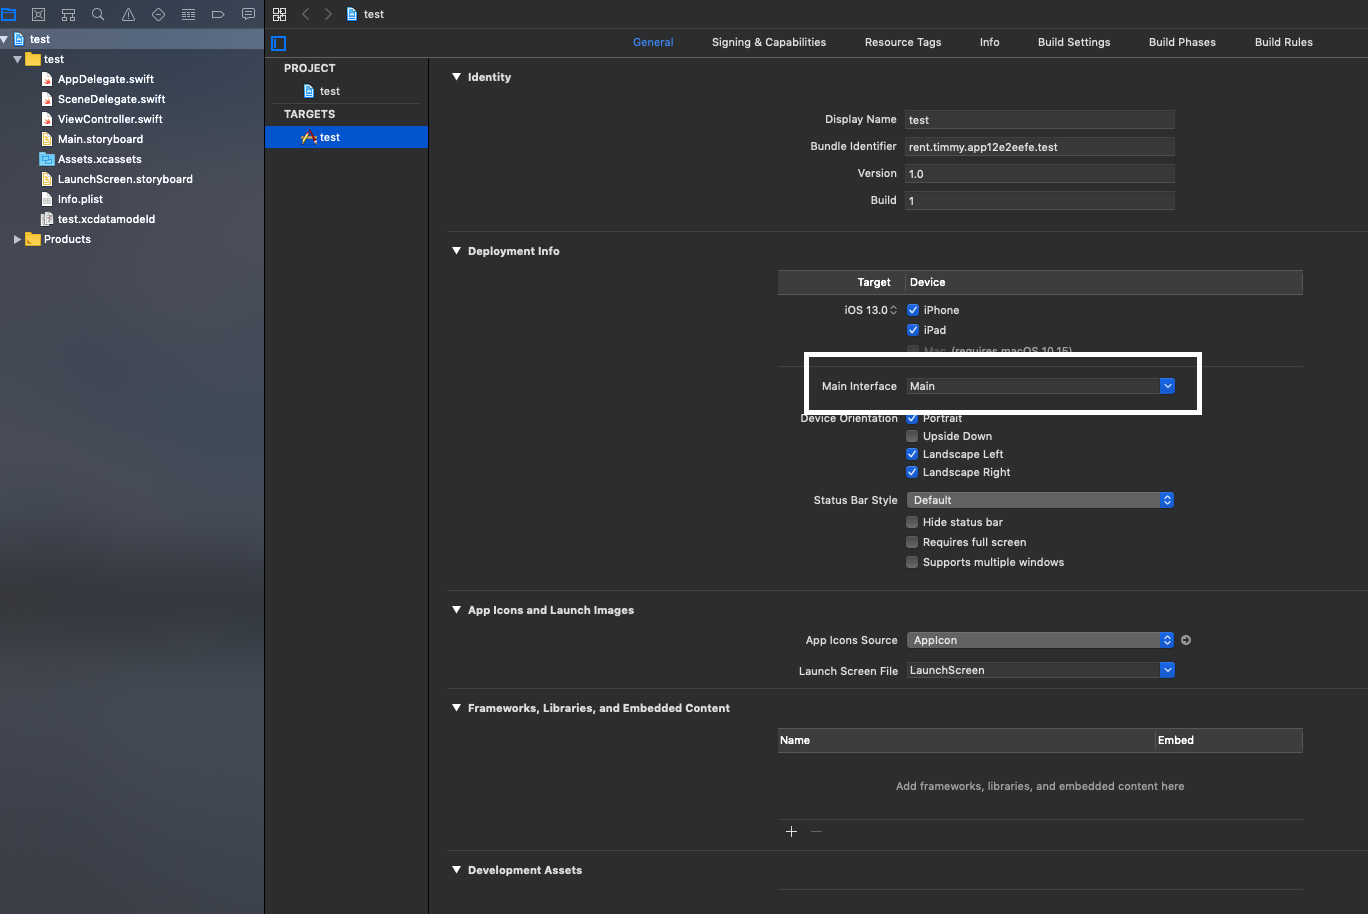Collapse App Icons and Launch Images section
This screenshot has width=1368, height=914.
457,610
